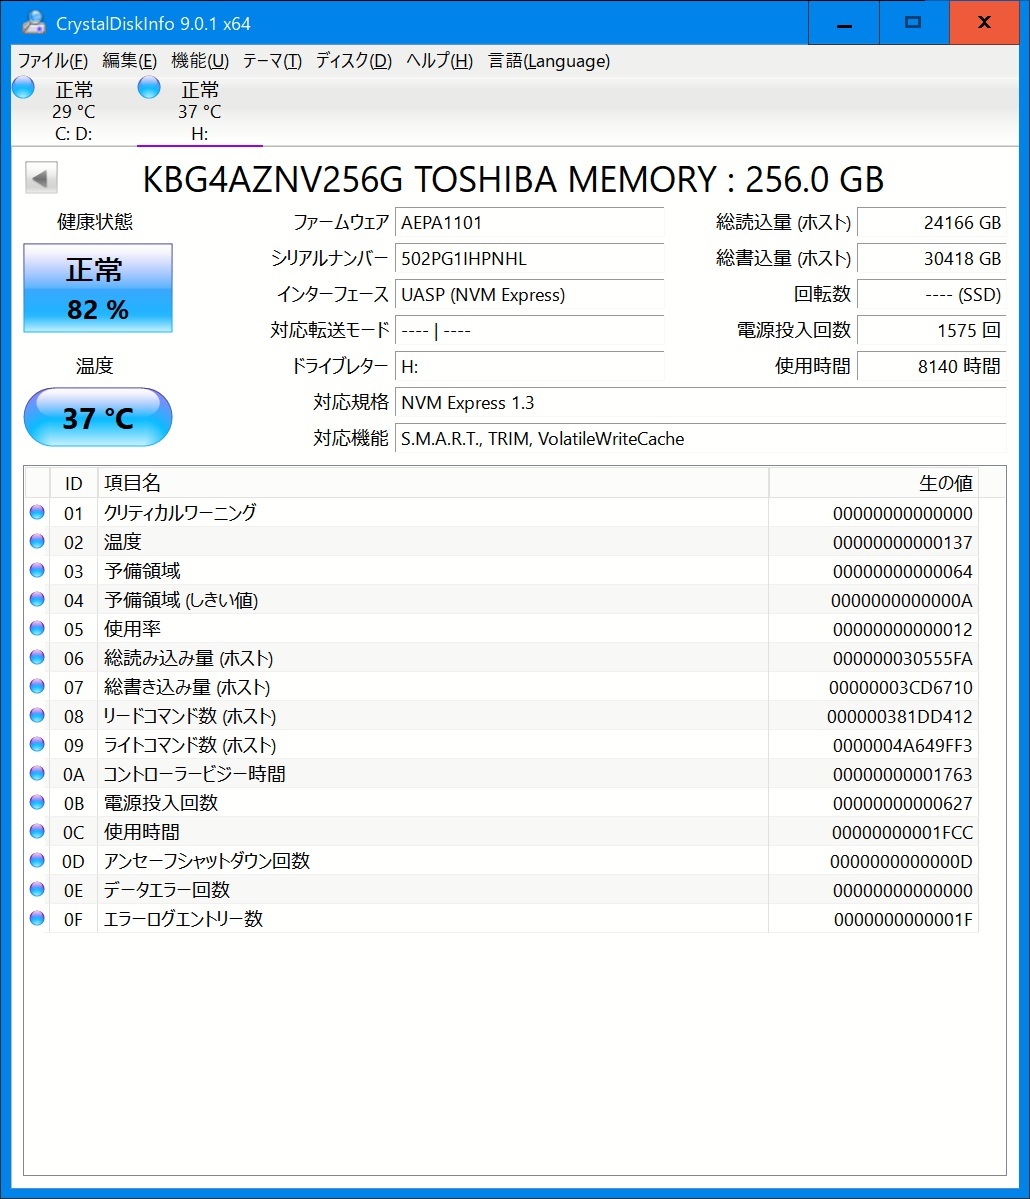Click status dot for ID 0E データエラー回数 row
The width and height of the screenshot is (1030, 1199).
tap(37, 889)
